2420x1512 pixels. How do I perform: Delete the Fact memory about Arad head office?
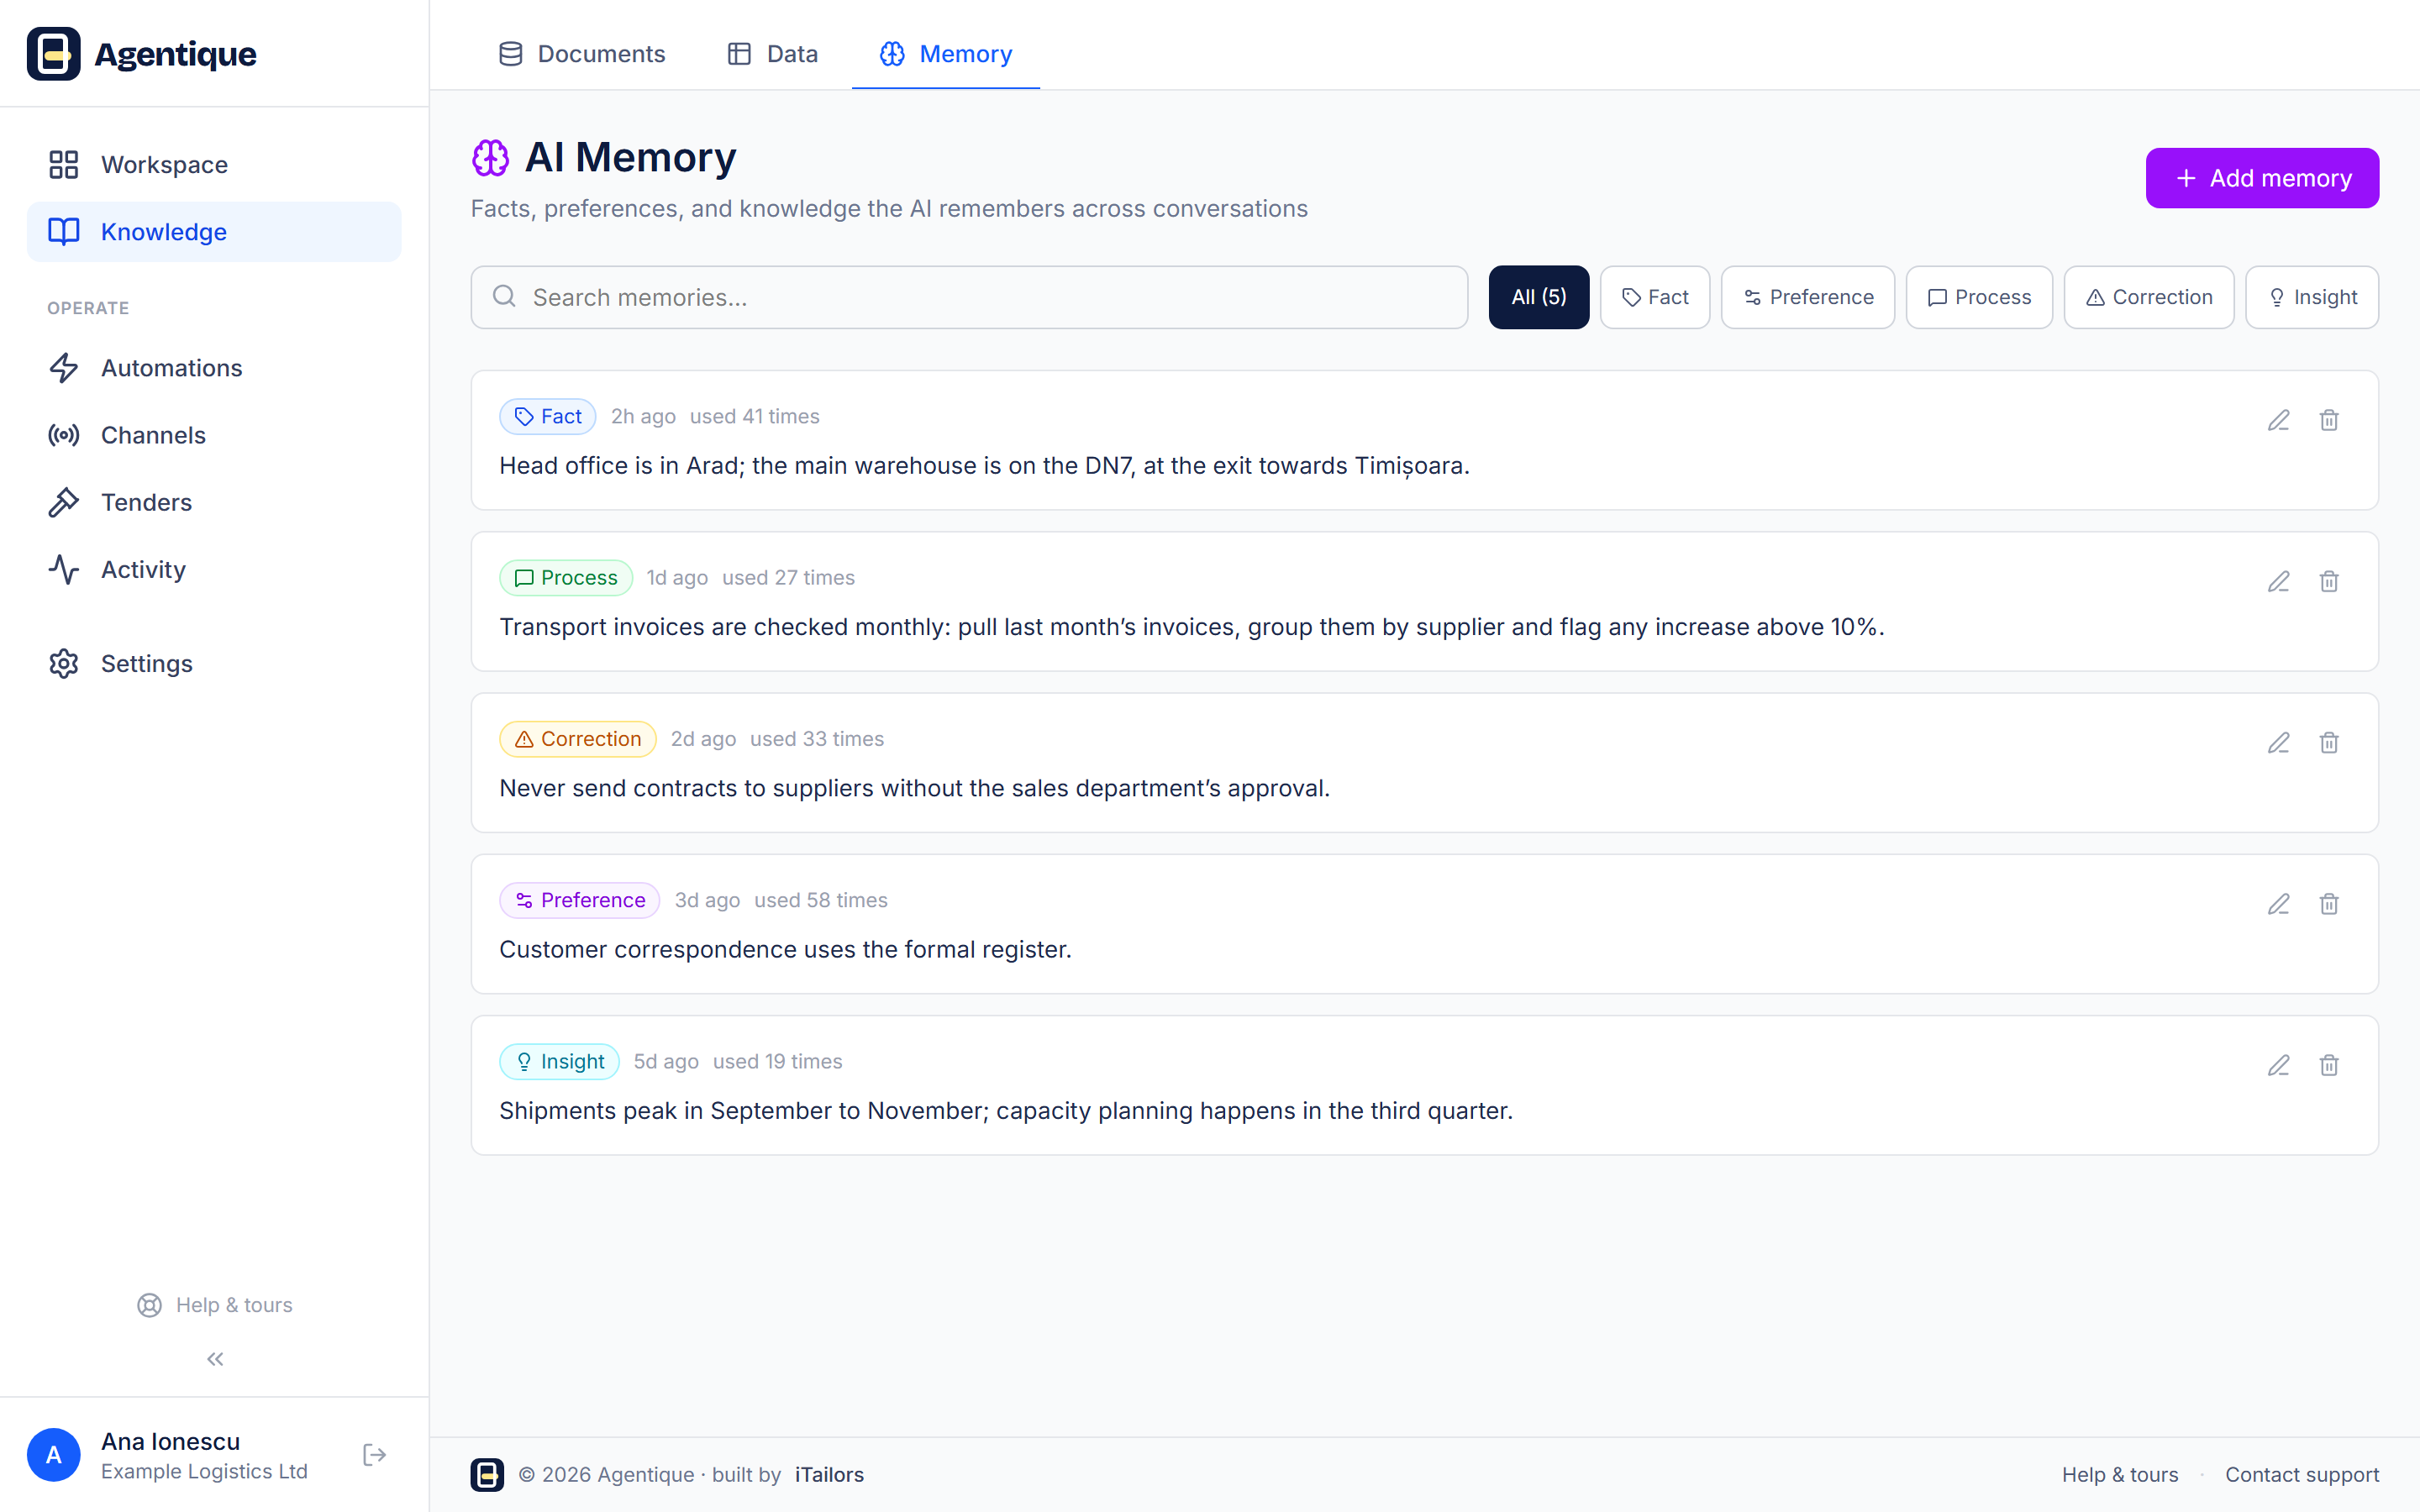coord(2329,420)
